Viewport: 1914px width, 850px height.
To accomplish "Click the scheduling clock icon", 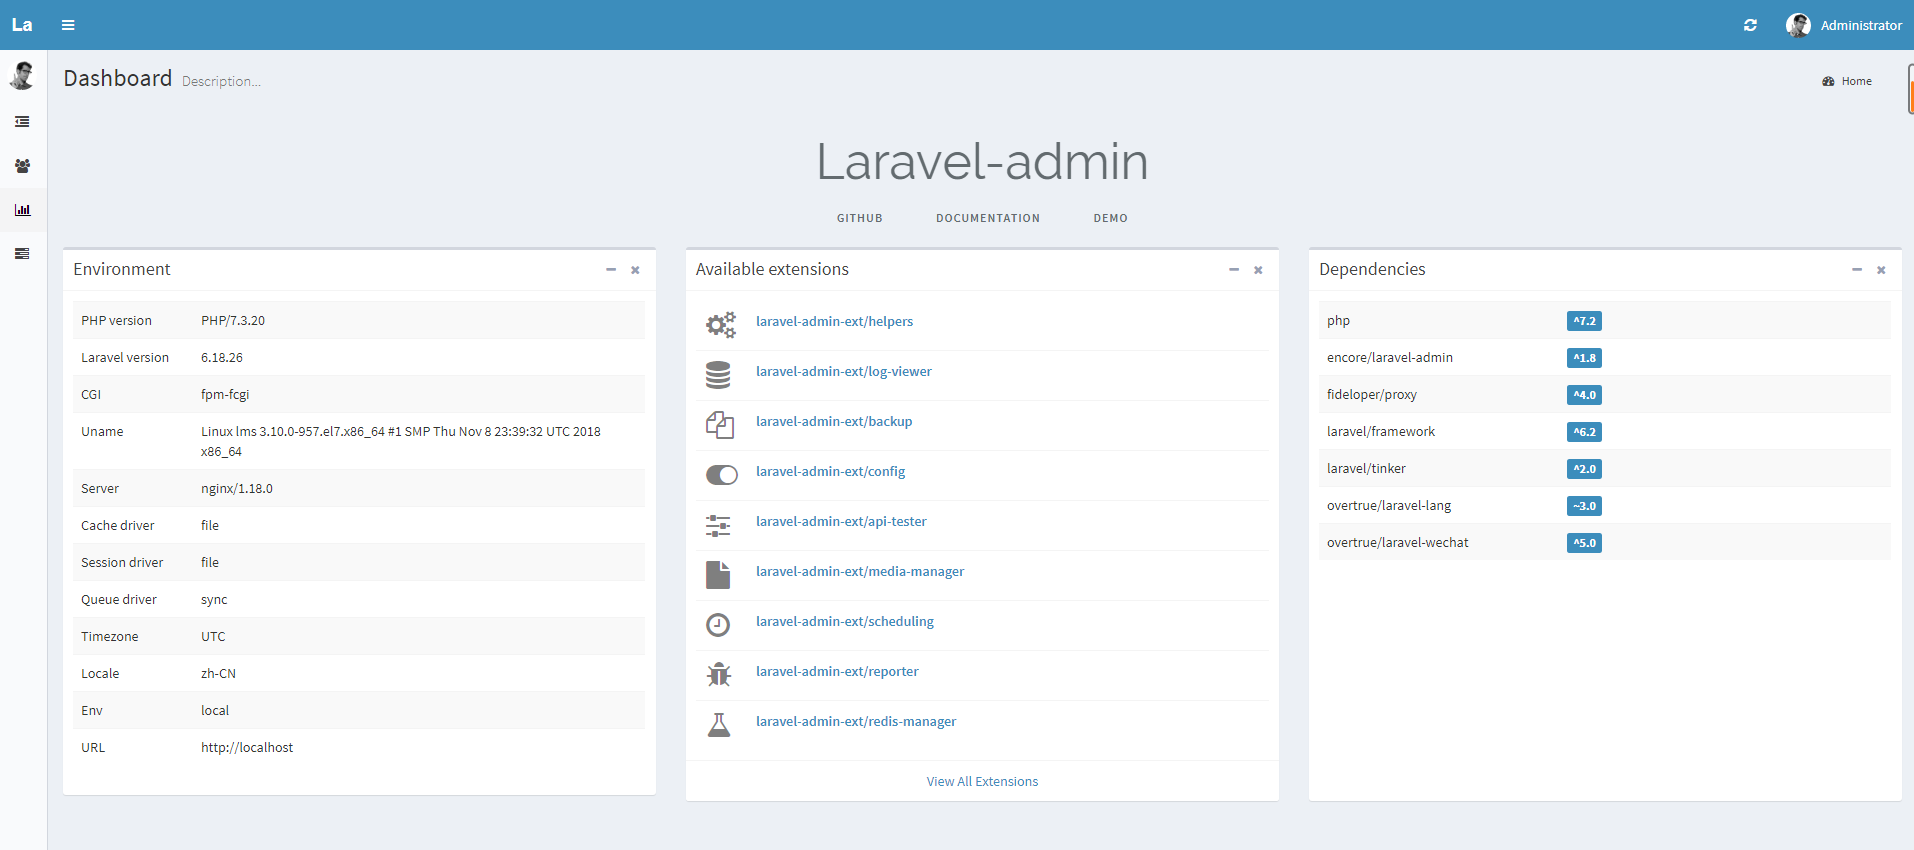I will [x=718, y=625].
